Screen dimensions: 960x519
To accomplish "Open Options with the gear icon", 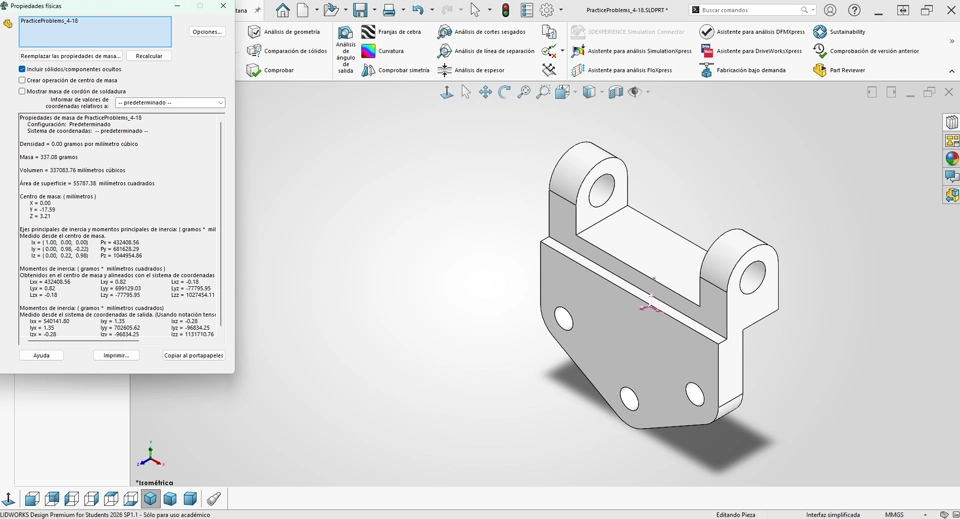I will point(547,10).
